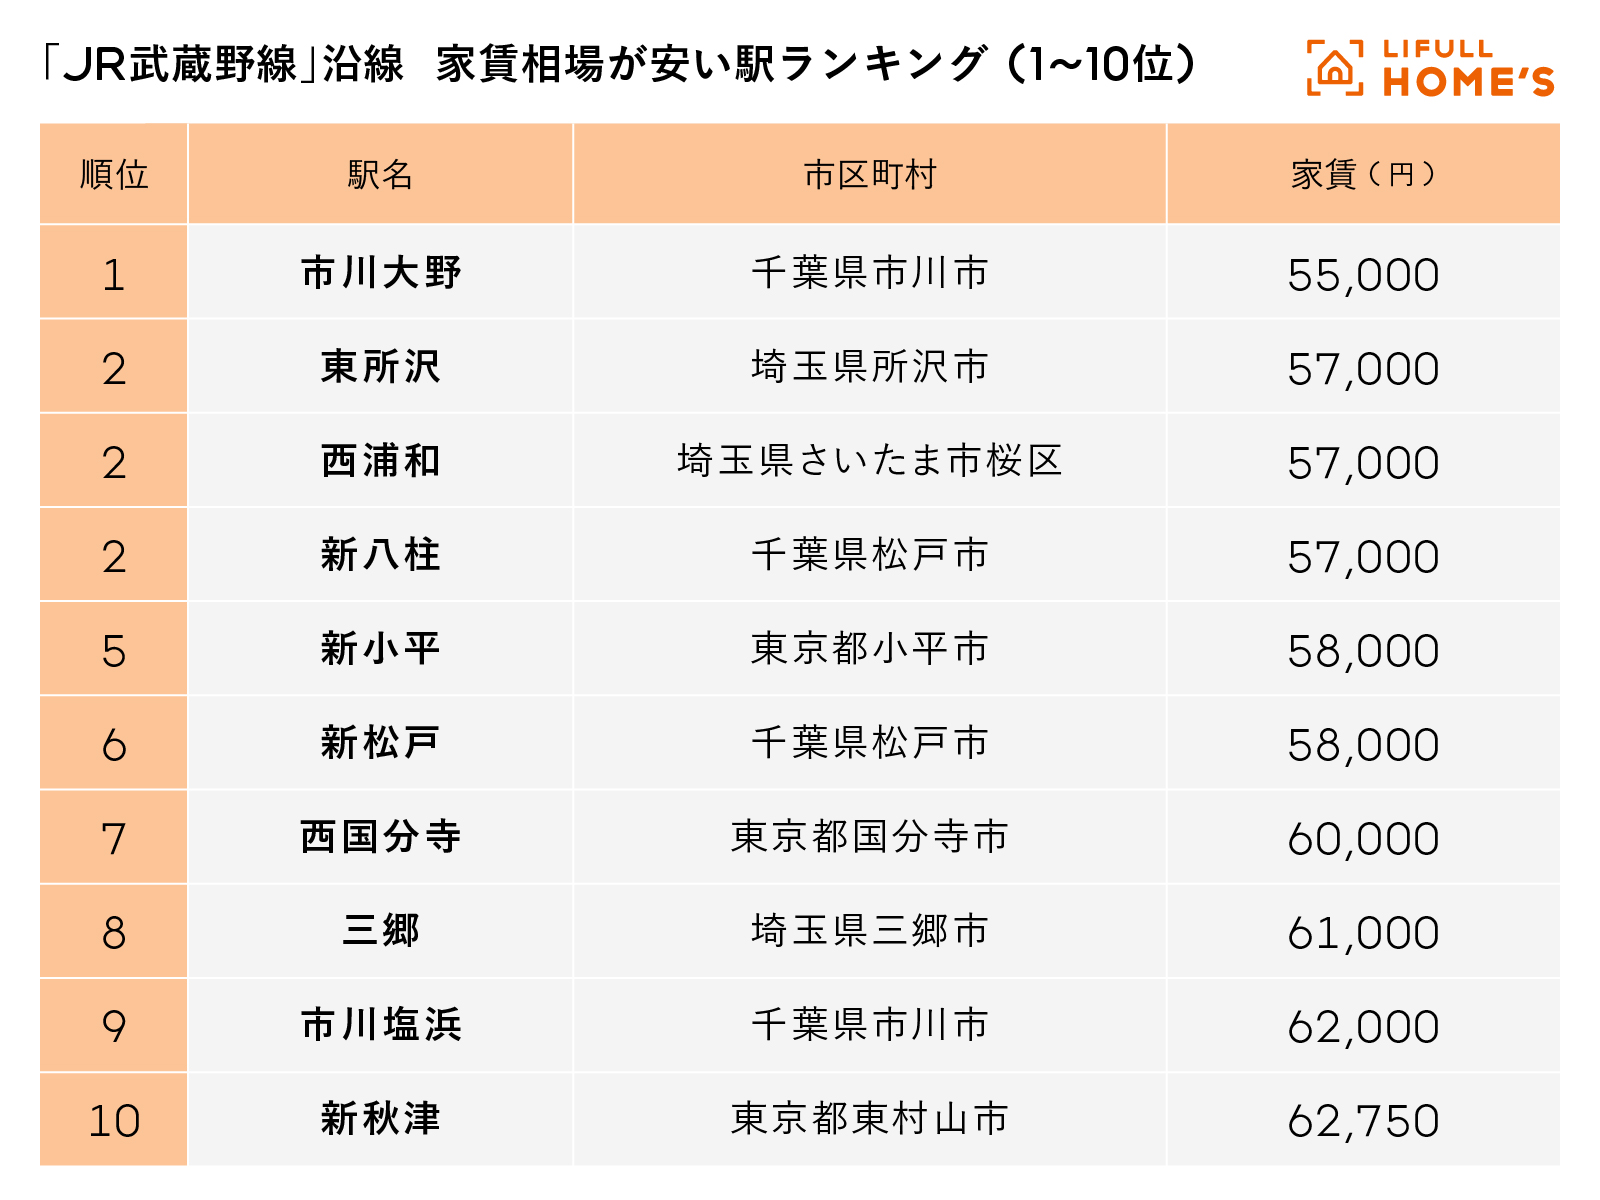Click the LIFULL HOME'S brand text

(1468, 68)
